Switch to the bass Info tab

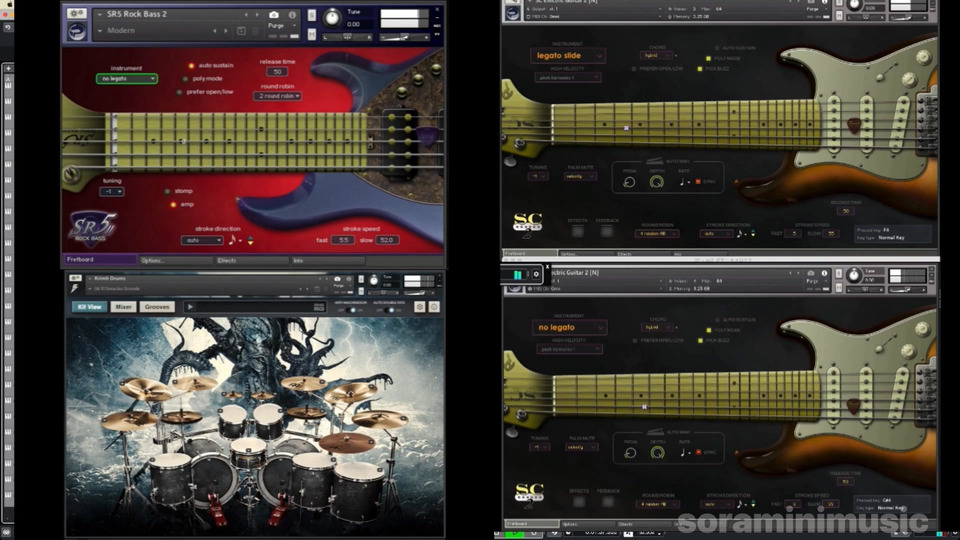(328, 260)
